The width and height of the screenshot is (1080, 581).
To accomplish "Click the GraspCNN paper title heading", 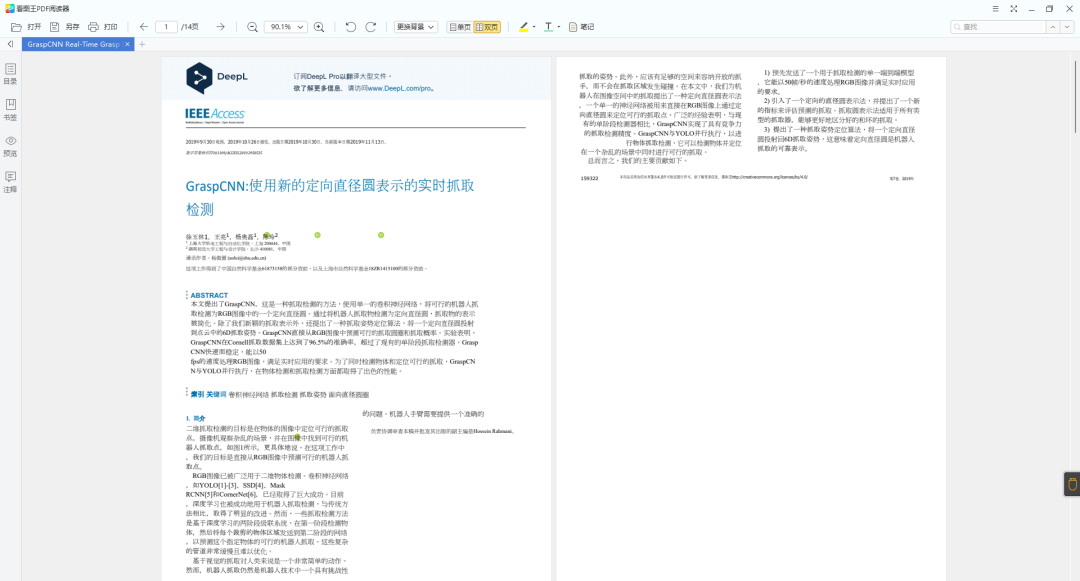I will [330, 197].
